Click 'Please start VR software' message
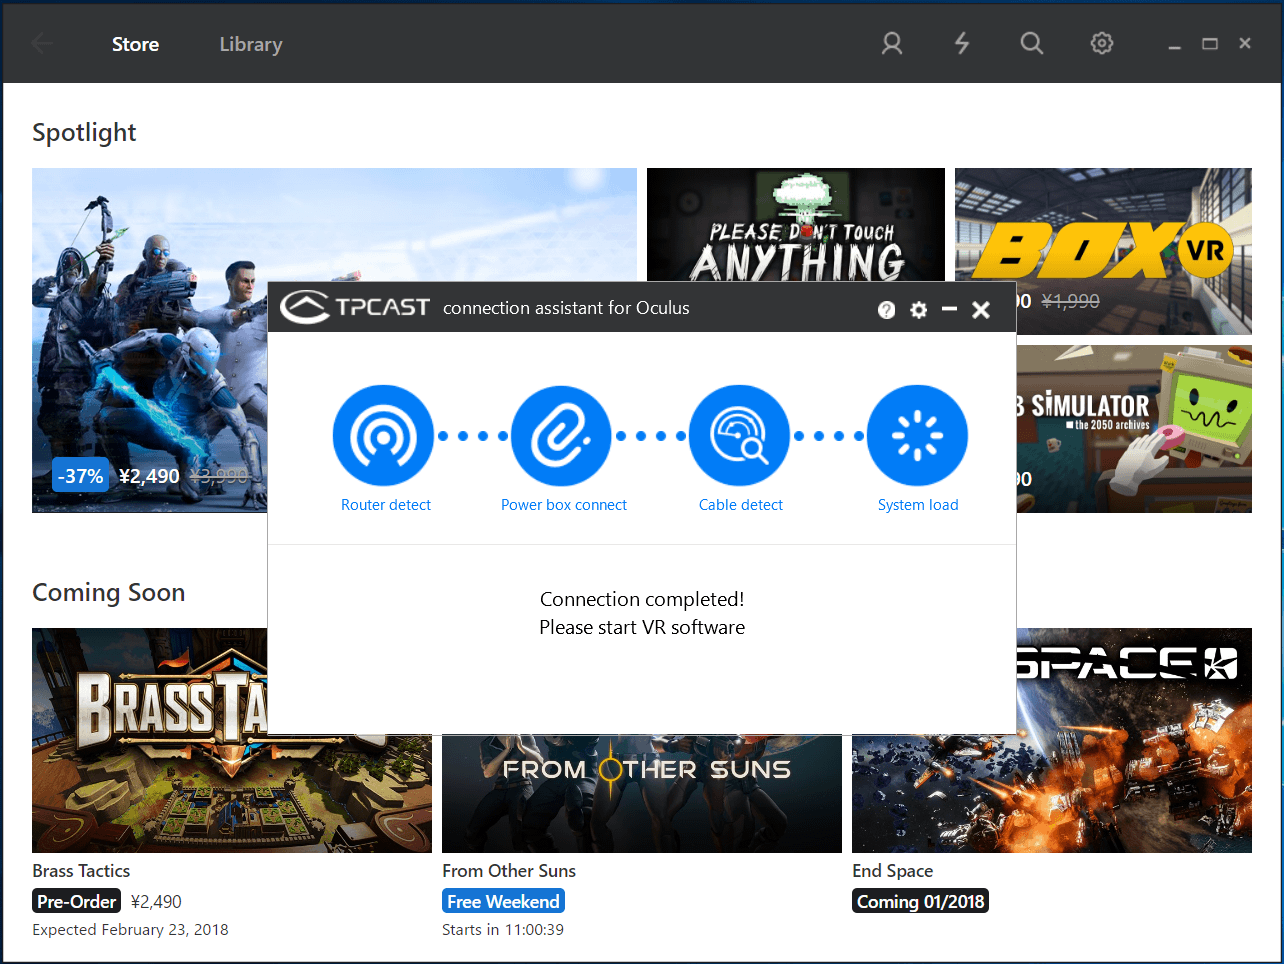 tap(642, 627)
